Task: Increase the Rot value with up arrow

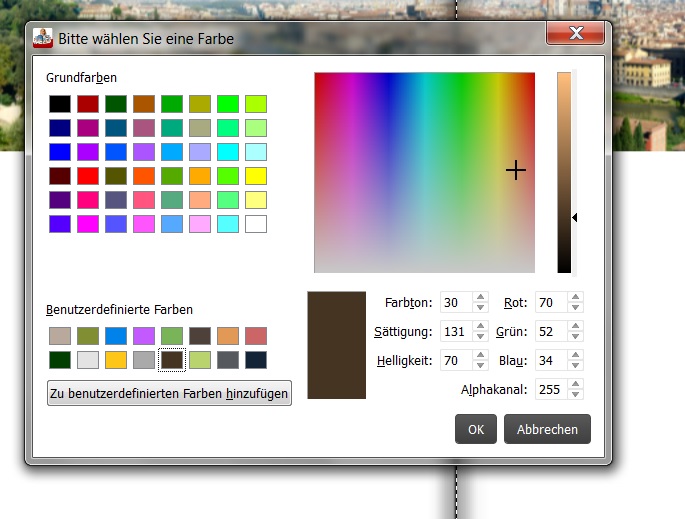Action: [x=574, y=297]
